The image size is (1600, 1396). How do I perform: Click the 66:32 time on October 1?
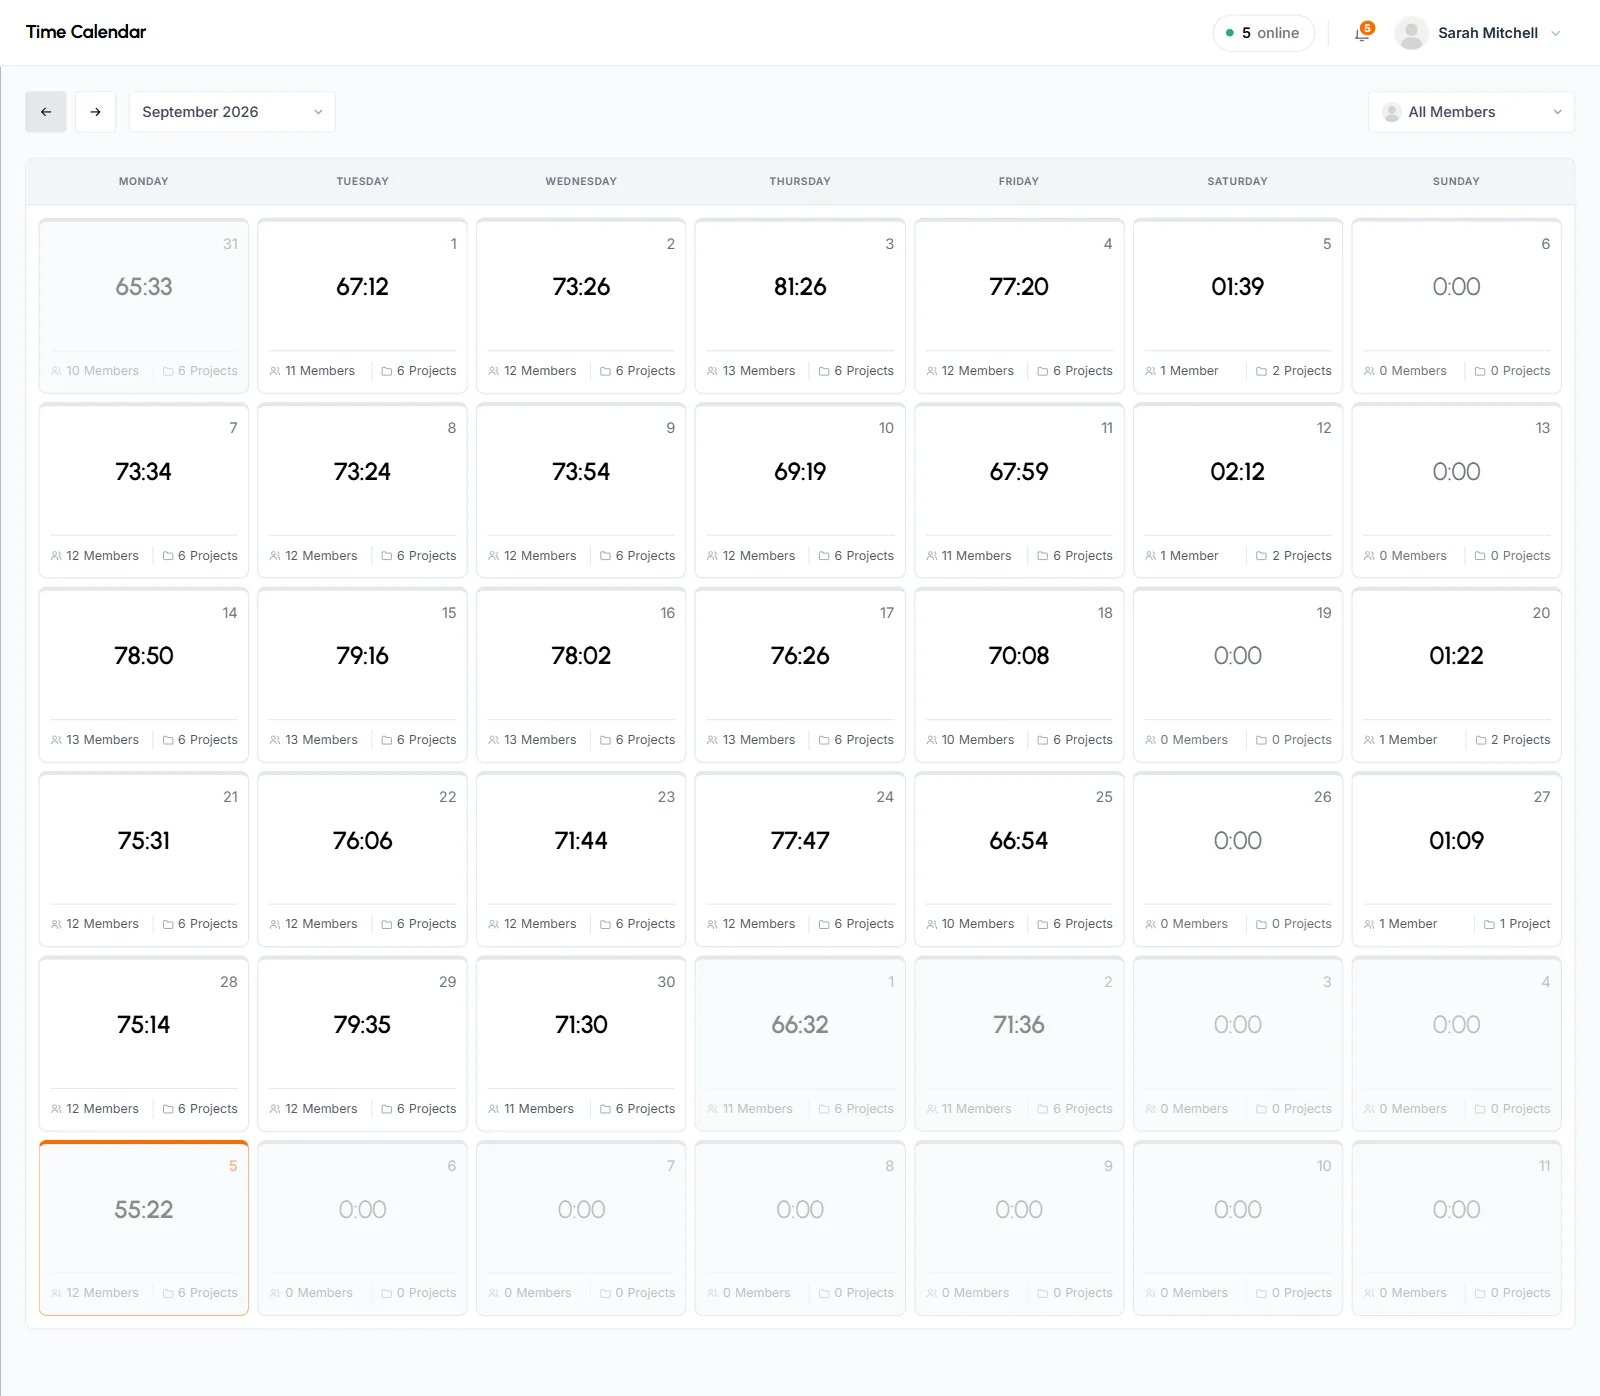[800, 1025]
